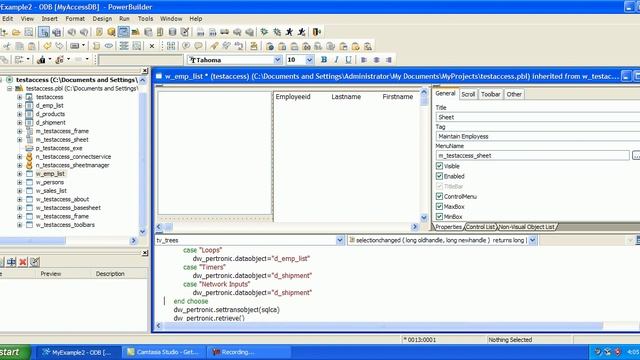Collapse the testaccess.pbl library node

point(9,89)
